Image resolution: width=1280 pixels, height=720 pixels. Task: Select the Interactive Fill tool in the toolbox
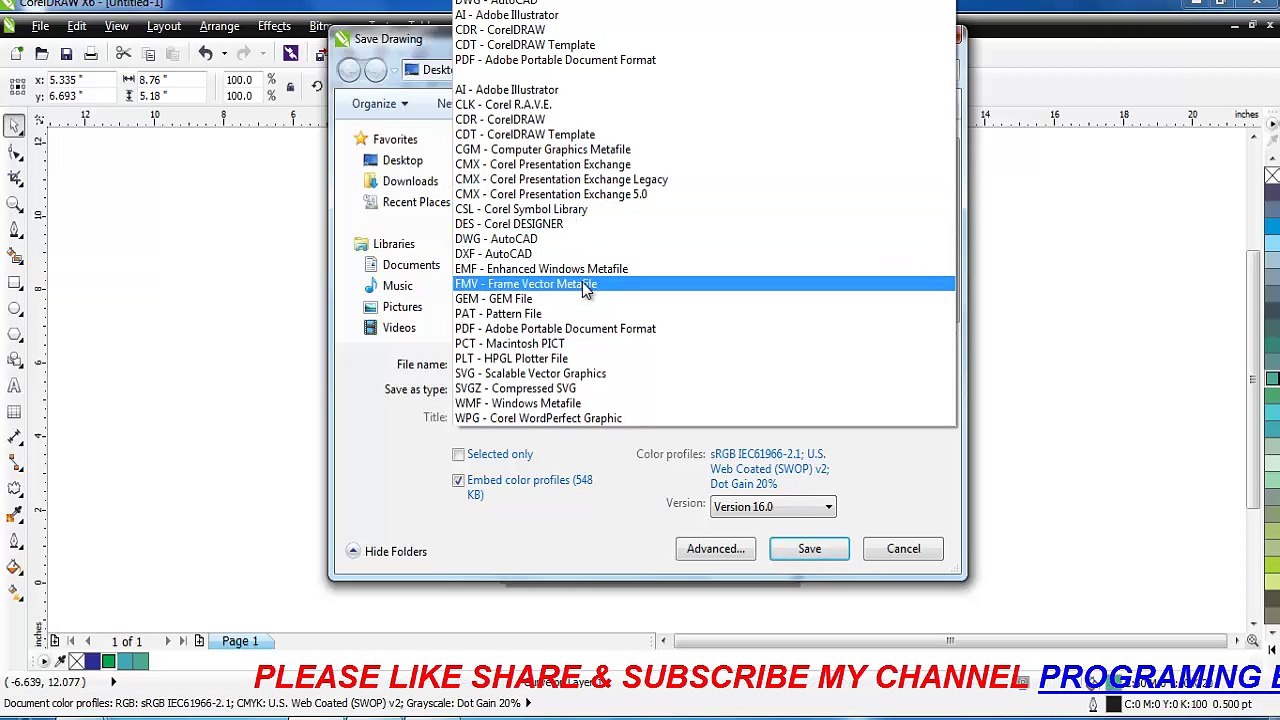14,594
